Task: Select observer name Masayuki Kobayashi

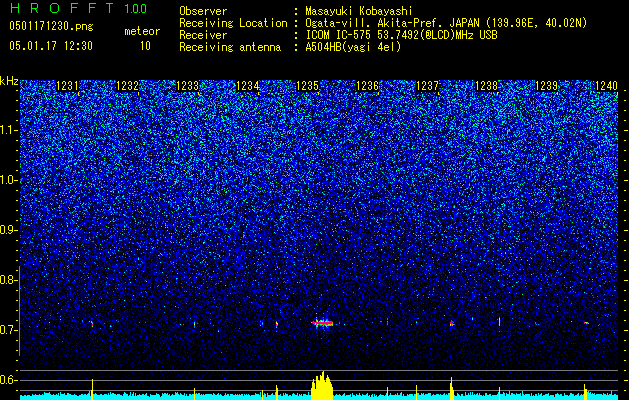Action: (x=359, y=11)
